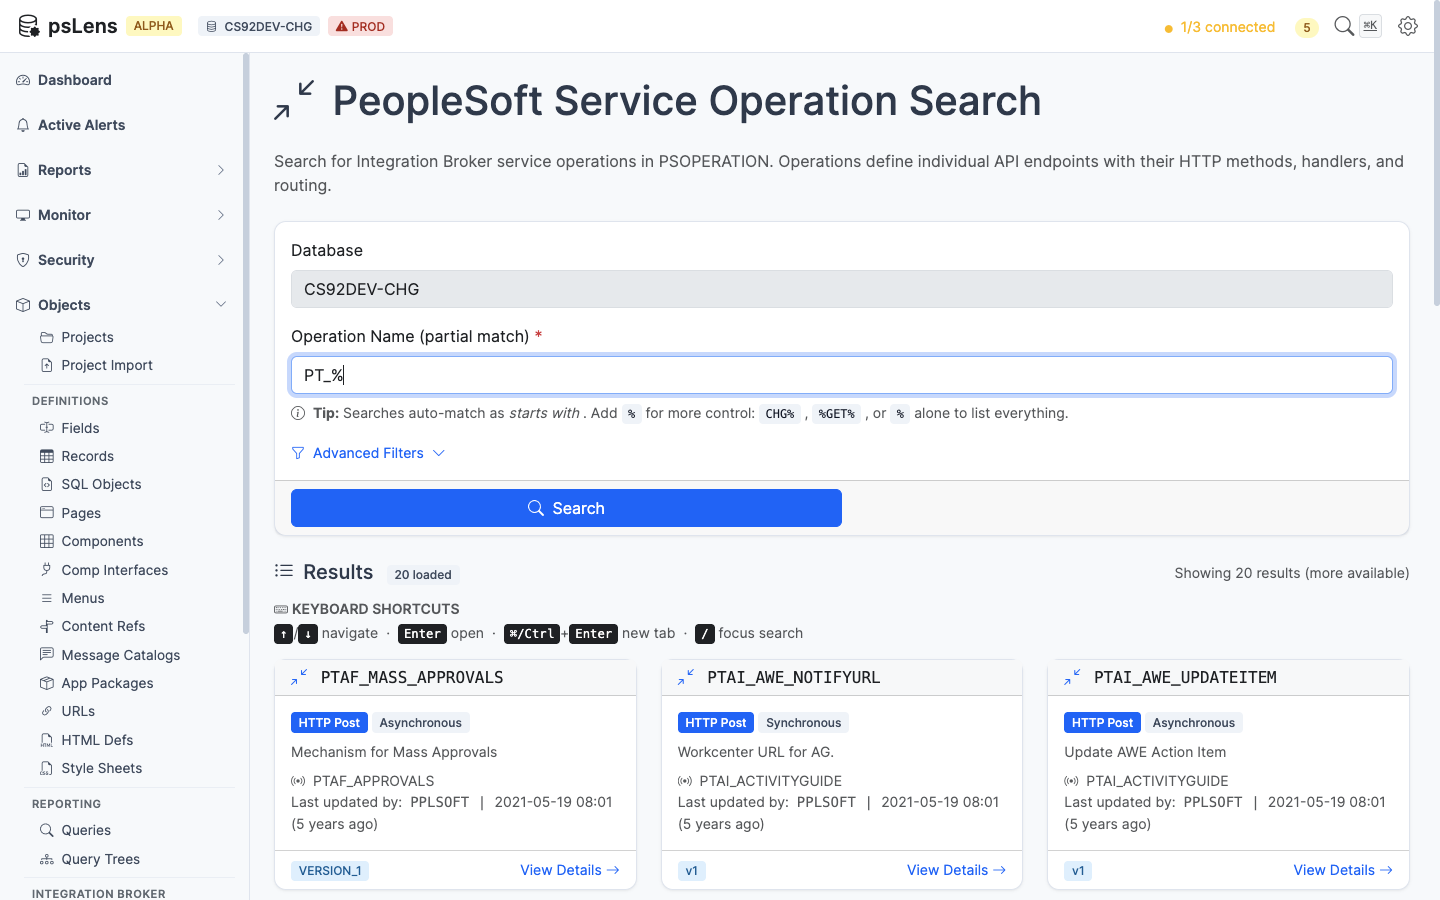The width and height of the screenshot is (1440, 900).
Task: Click the App Packages box icon
Action: (47, 683)
